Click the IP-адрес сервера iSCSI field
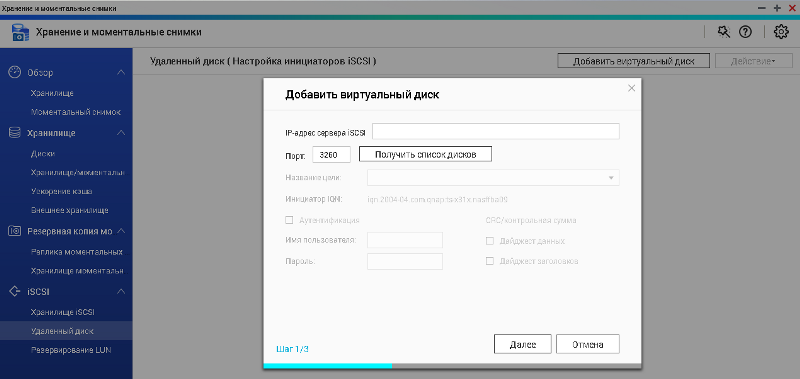This screenshot has width=800, height=379. coord(496,131)
